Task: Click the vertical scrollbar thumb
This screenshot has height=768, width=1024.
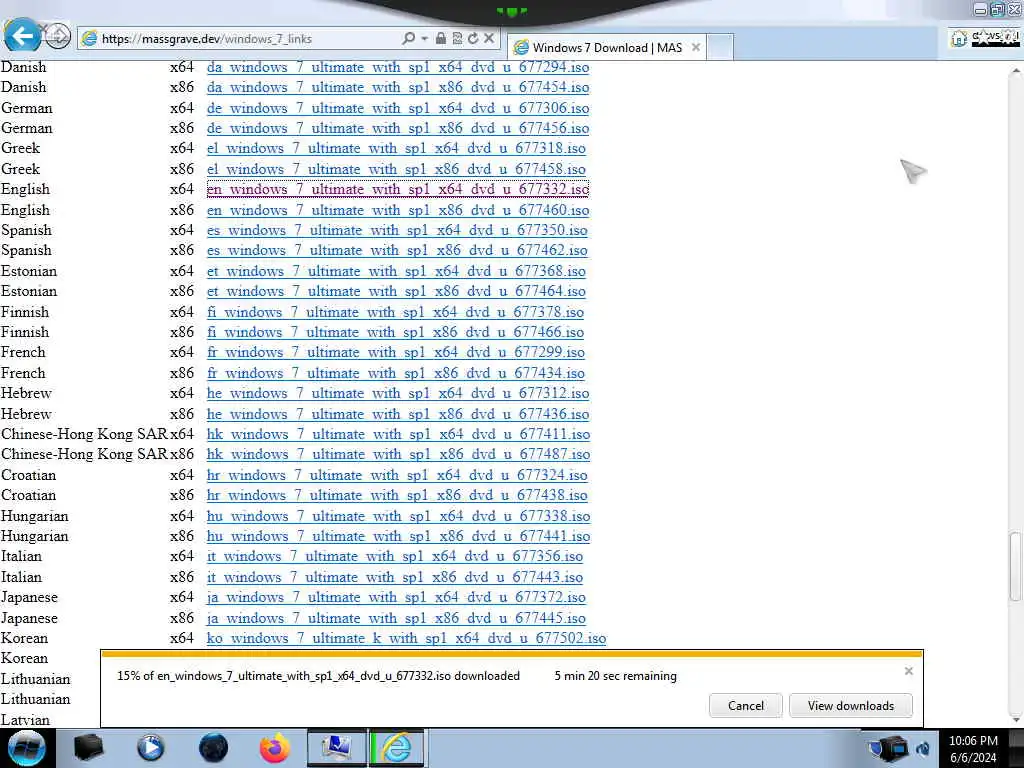Action: 1015,566
